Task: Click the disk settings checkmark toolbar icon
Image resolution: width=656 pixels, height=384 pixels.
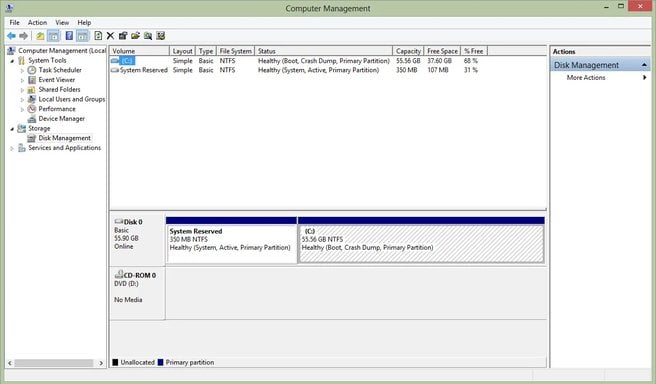Action: click(161, 36)
